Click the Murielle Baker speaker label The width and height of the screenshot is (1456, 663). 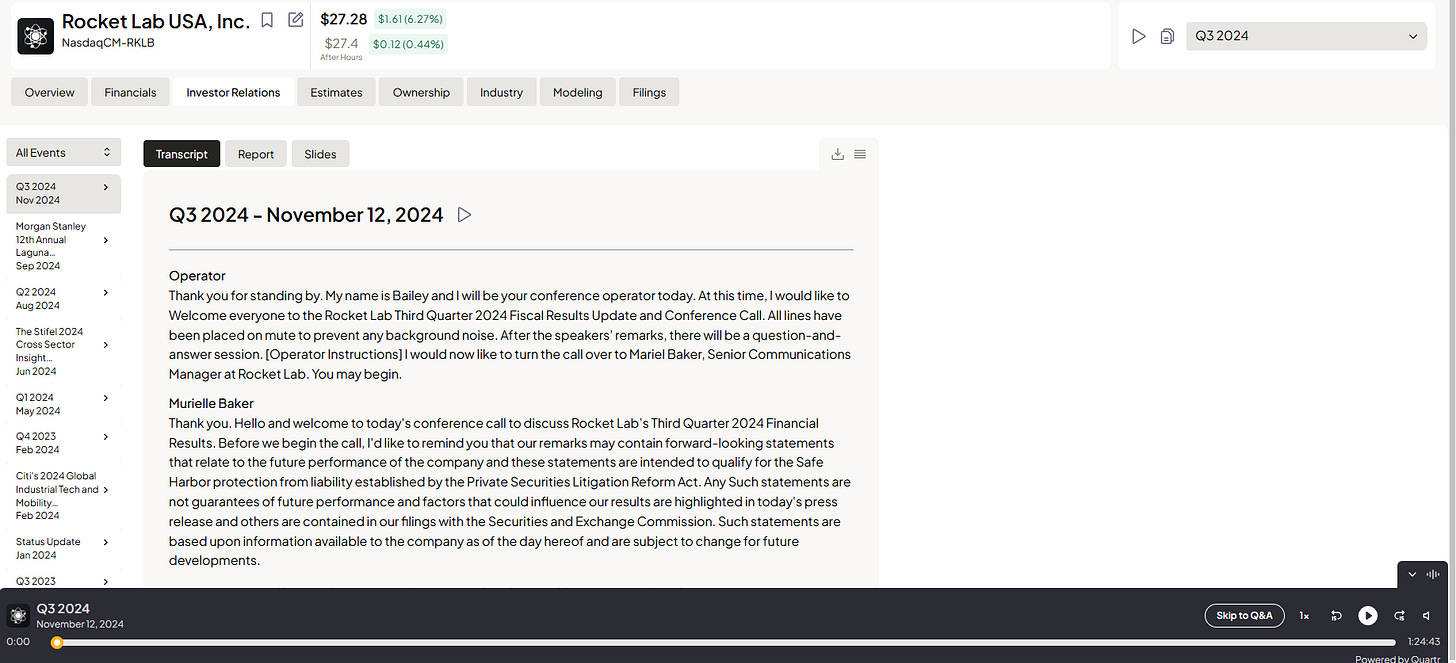[211, 404]
